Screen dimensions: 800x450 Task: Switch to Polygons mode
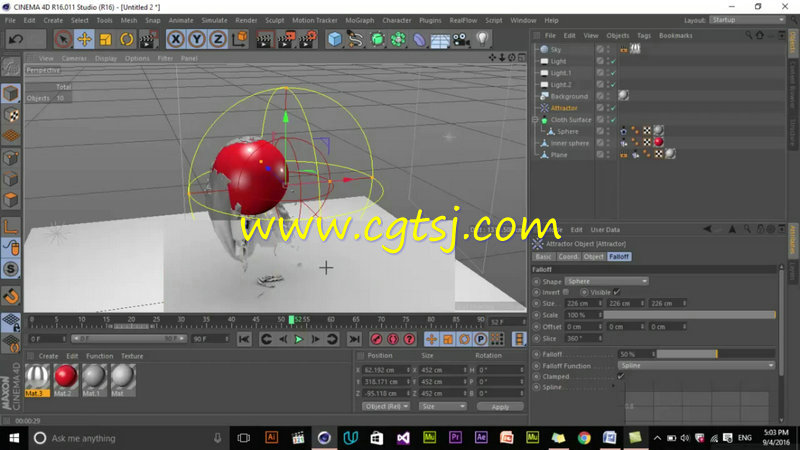(x=11, y=199)
